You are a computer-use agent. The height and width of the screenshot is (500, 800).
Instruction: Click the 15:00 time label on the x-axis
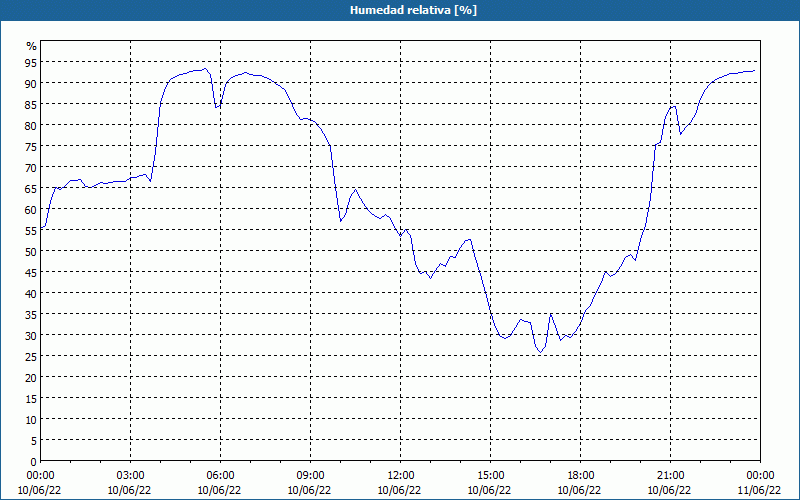tap(490, 476)
